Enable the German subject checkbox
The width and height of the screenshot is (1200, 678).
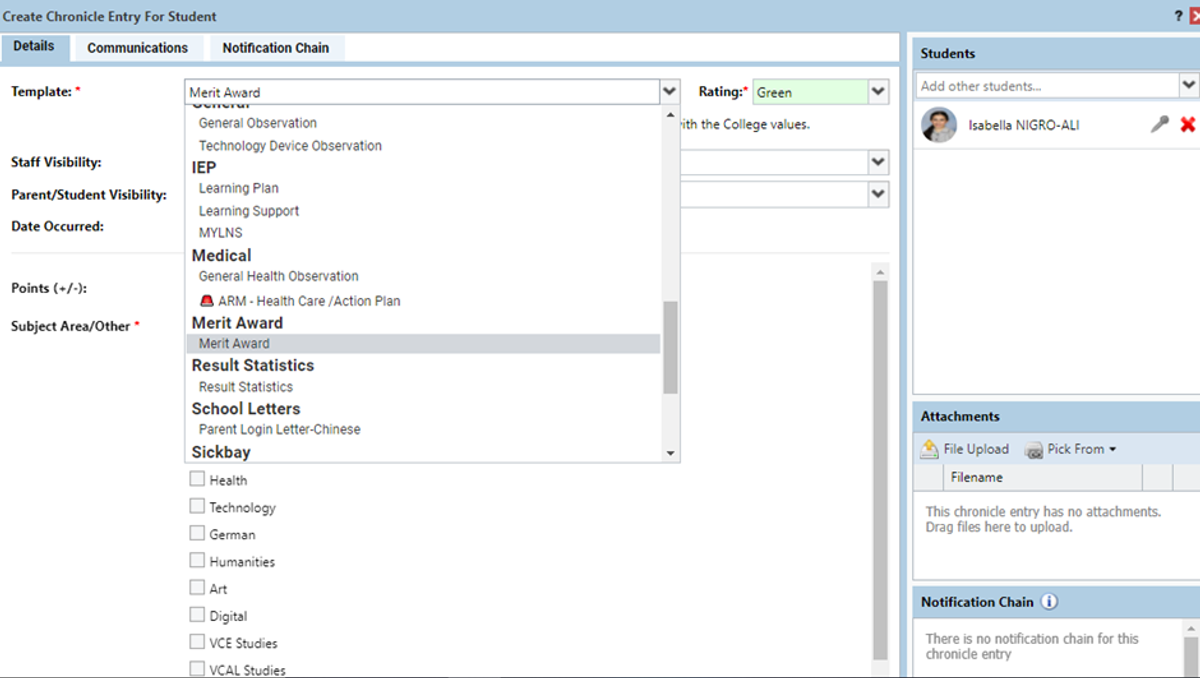point(197,534)
